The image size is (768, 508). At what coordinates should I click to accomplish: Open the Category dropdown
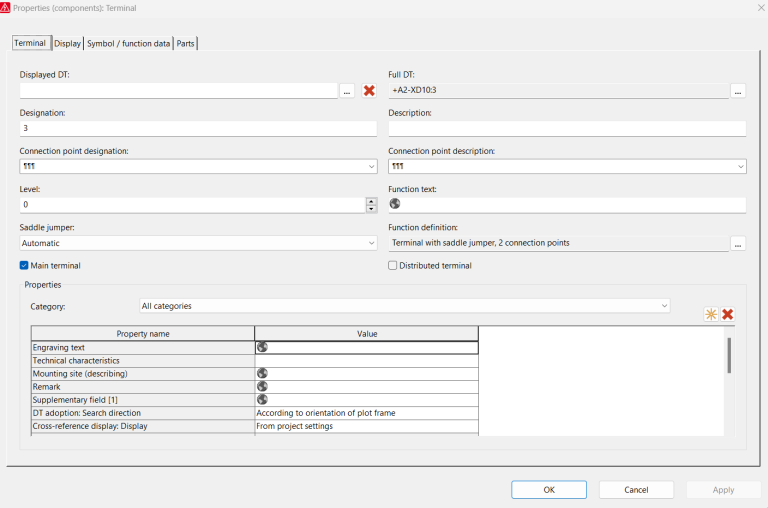664,306
